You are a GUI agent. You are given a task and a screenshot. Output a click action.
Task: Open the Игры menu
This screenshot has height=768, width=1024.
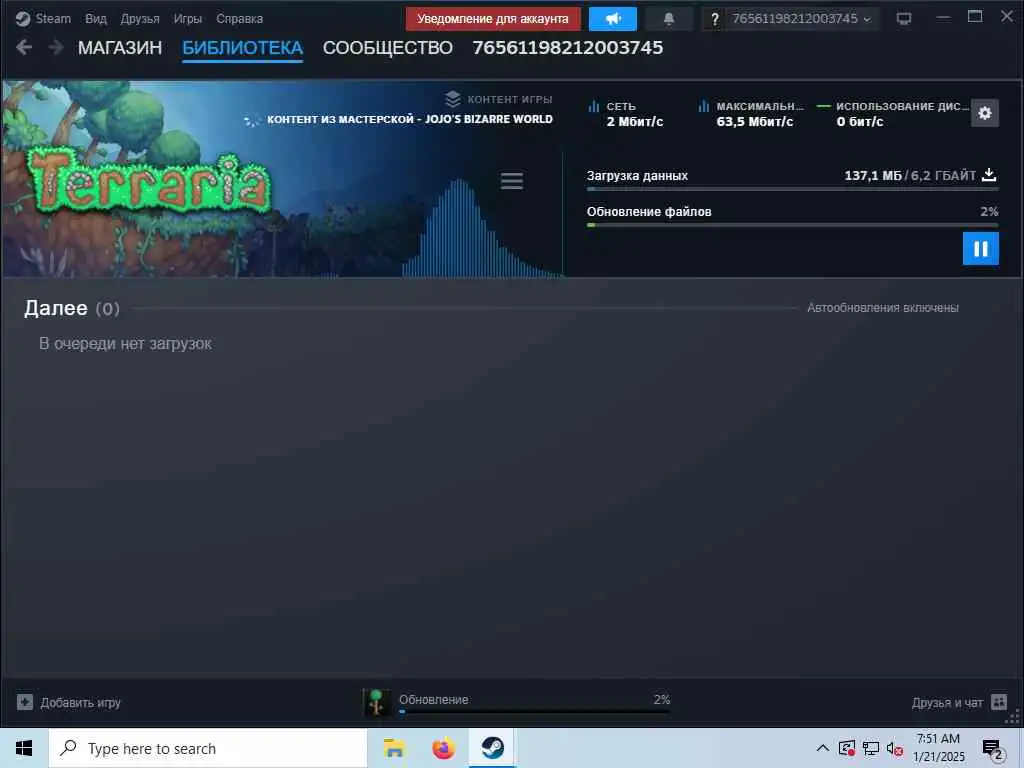tap(187, 18)
